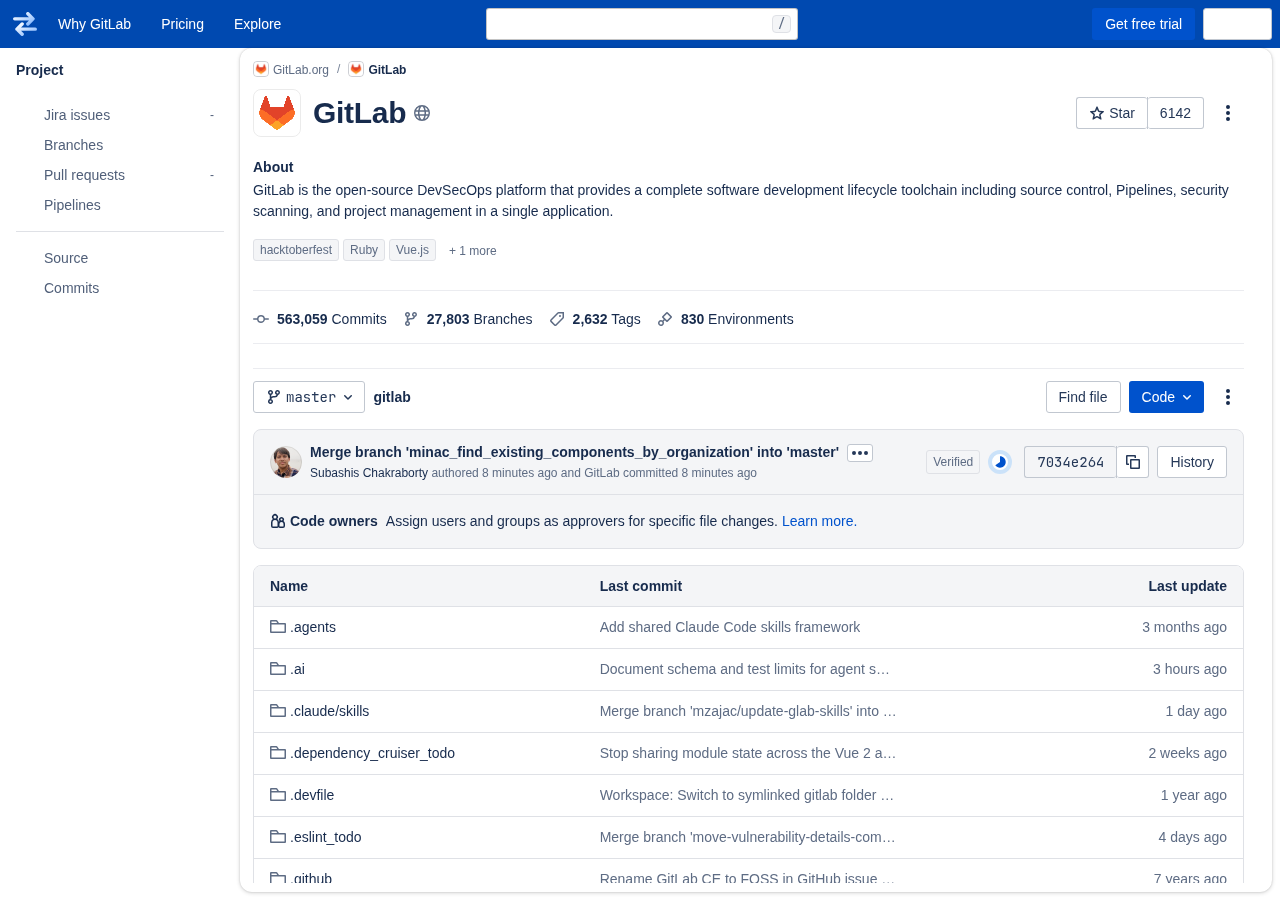Click '3 months ago' in the .agents row
The width and height of the screenshot is (1280, 900).
point(1184,627)
